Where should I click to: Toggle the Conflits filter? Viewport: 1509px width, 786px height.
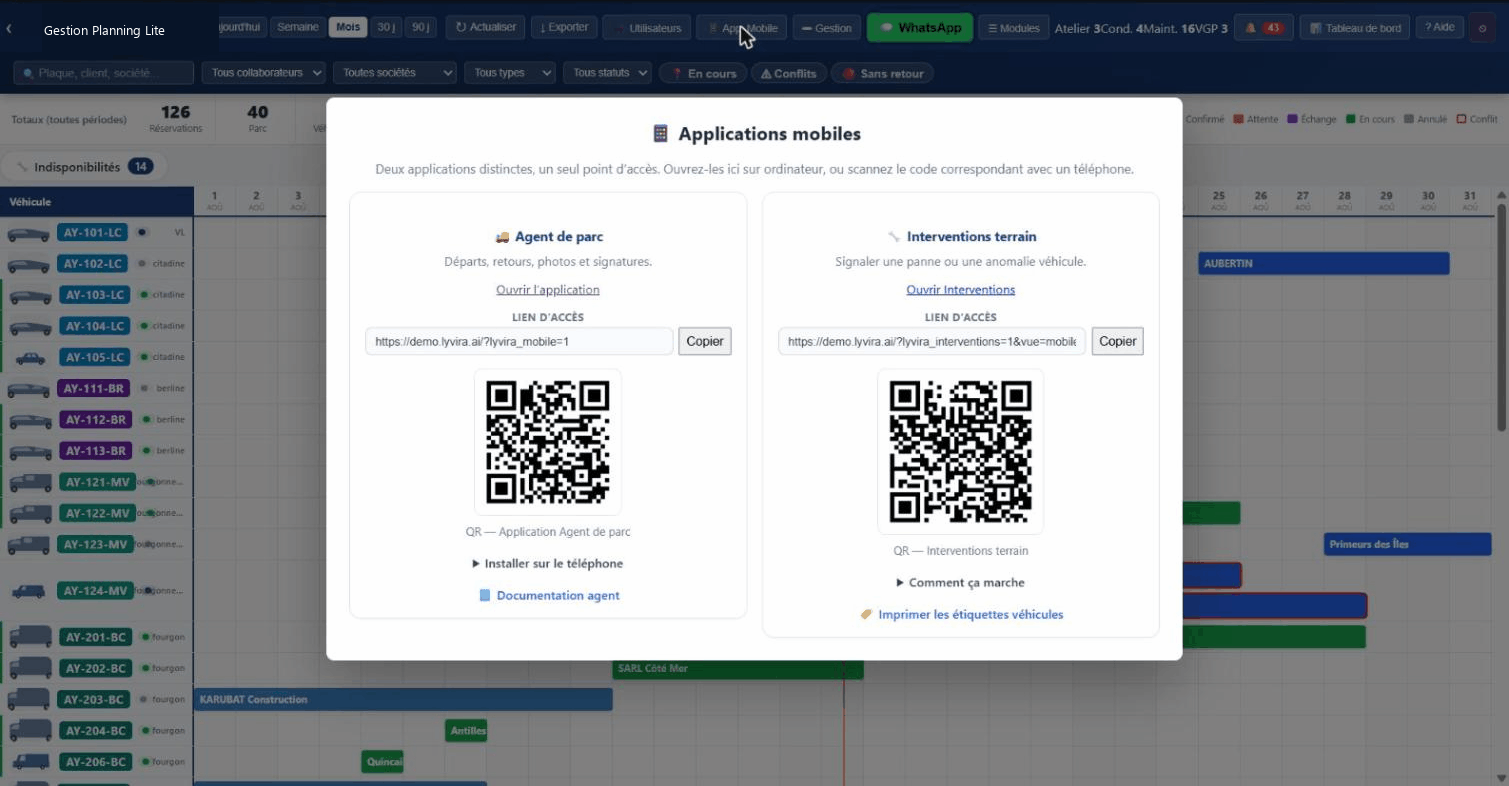tap(788, 73)
